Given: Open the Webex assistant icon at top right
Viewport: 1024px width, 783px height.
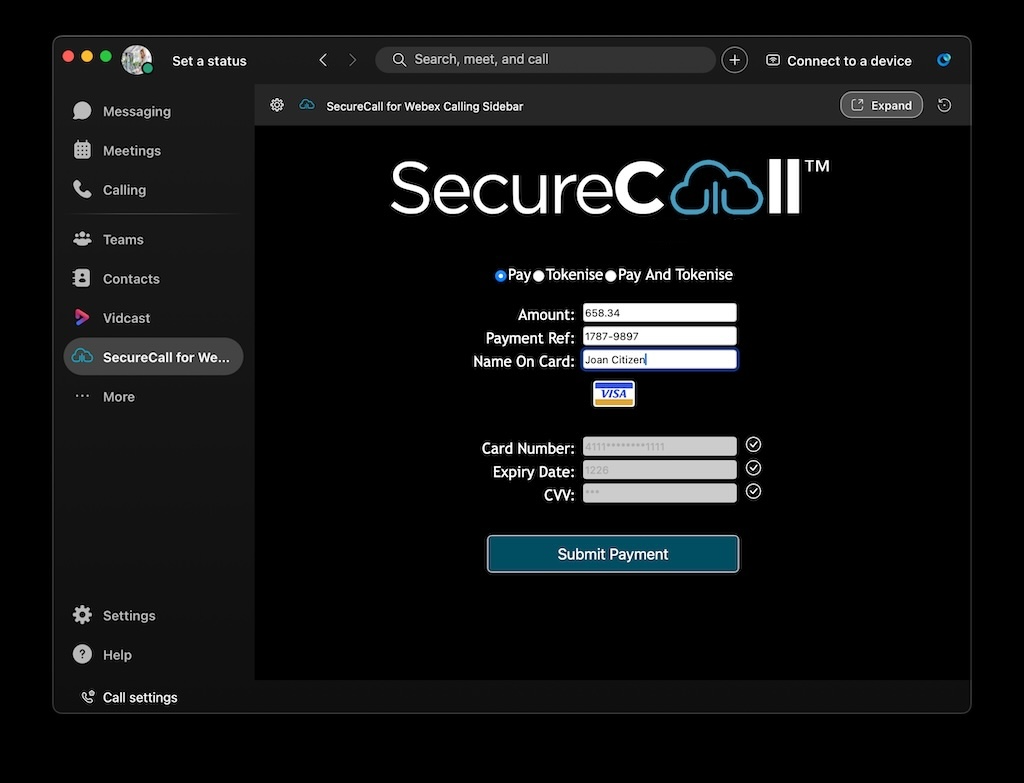Looking at the screenshot, I should pyautogui.click(x=944, y=60).
